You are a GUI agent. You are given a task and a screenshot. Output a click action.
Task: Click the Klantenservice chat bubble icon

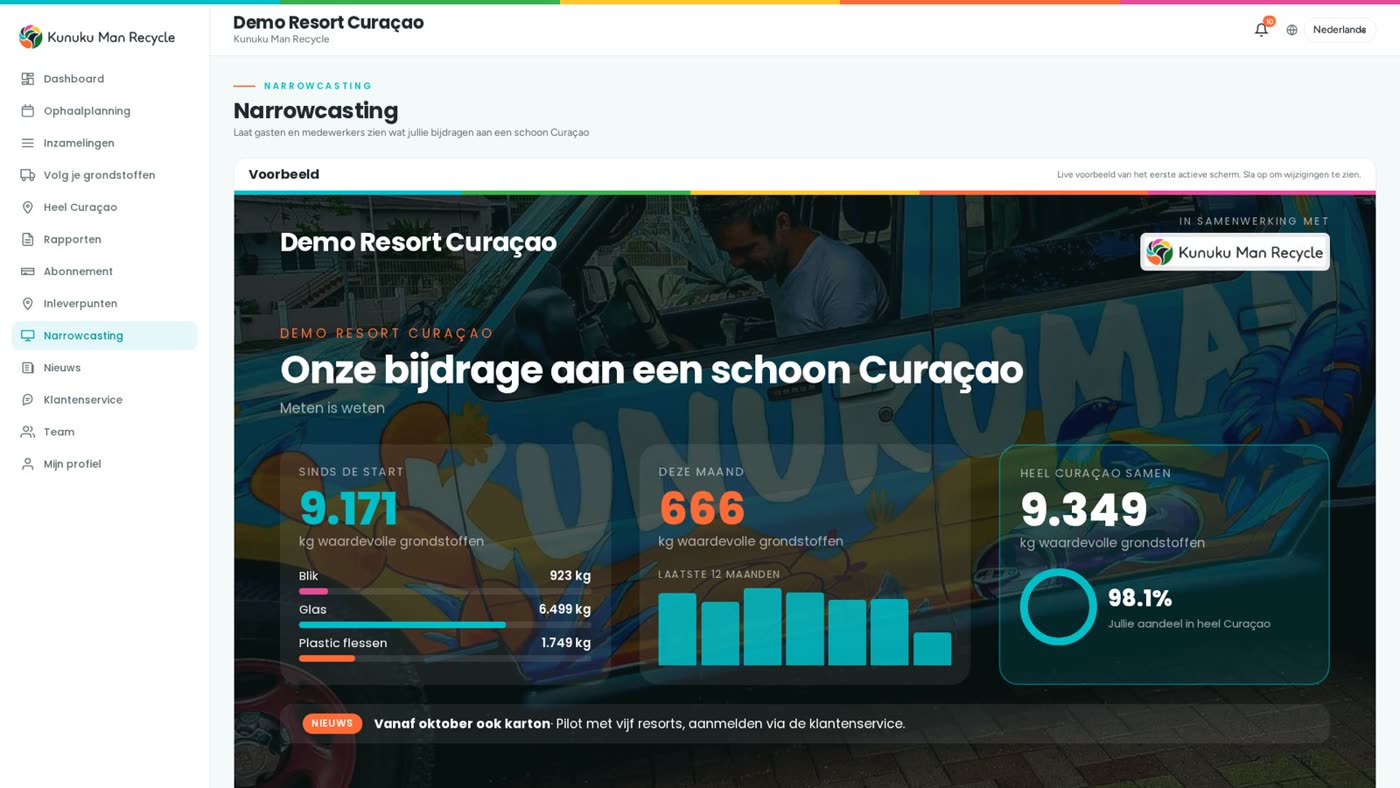28,399
